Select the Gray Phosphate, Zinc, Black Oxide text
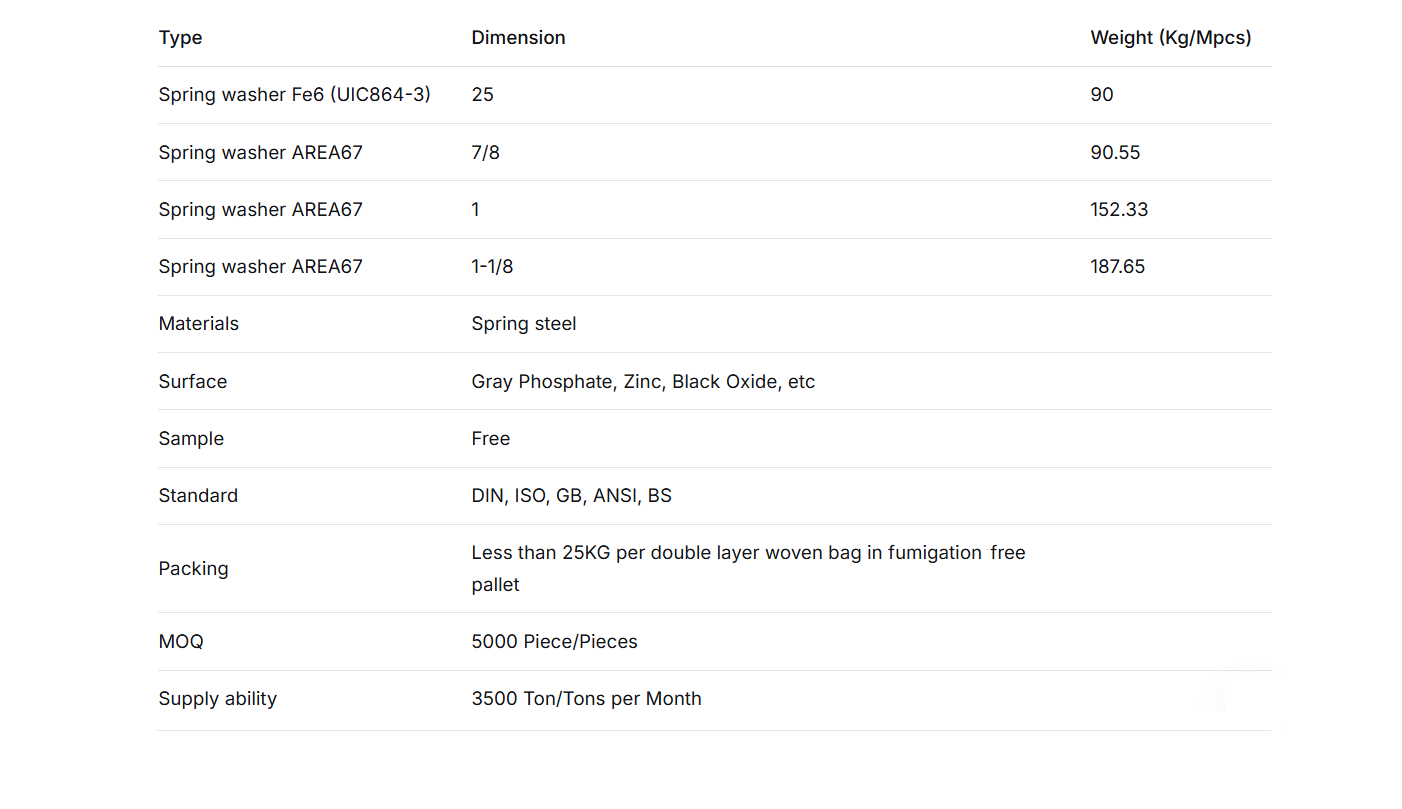The image size is (1402, 809). [x=643, y=382]
